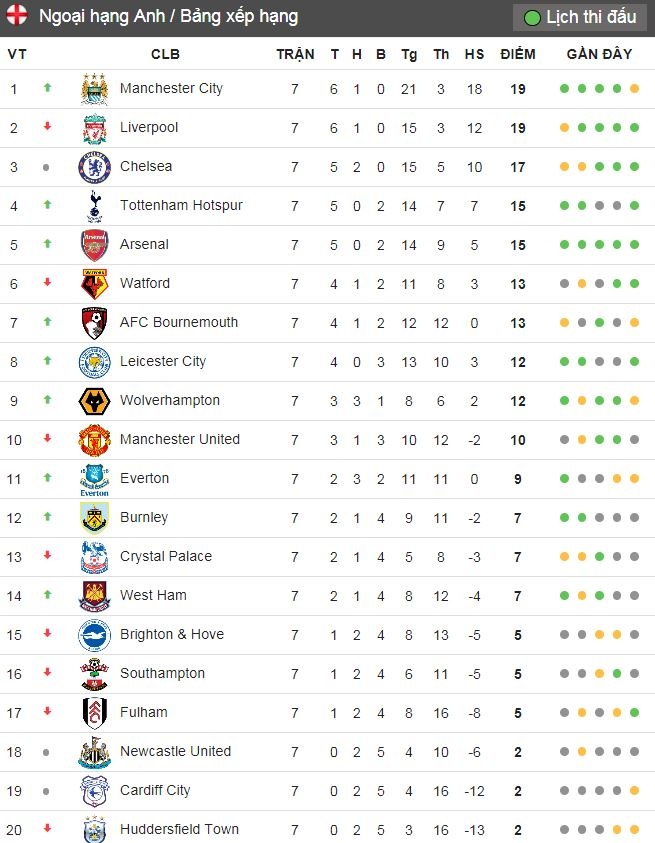
Task: Click the Watford club crest
Action: (94, 284)
